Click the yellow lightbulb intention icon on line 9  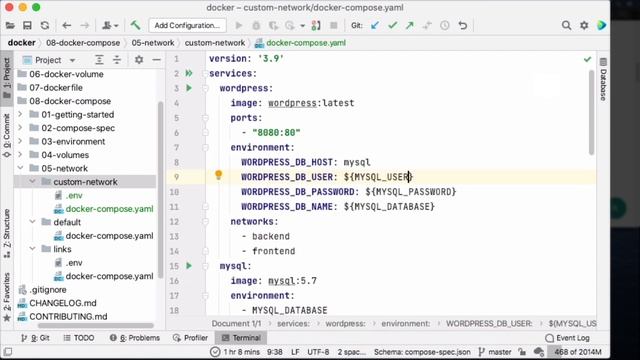[x=218, y=175]
